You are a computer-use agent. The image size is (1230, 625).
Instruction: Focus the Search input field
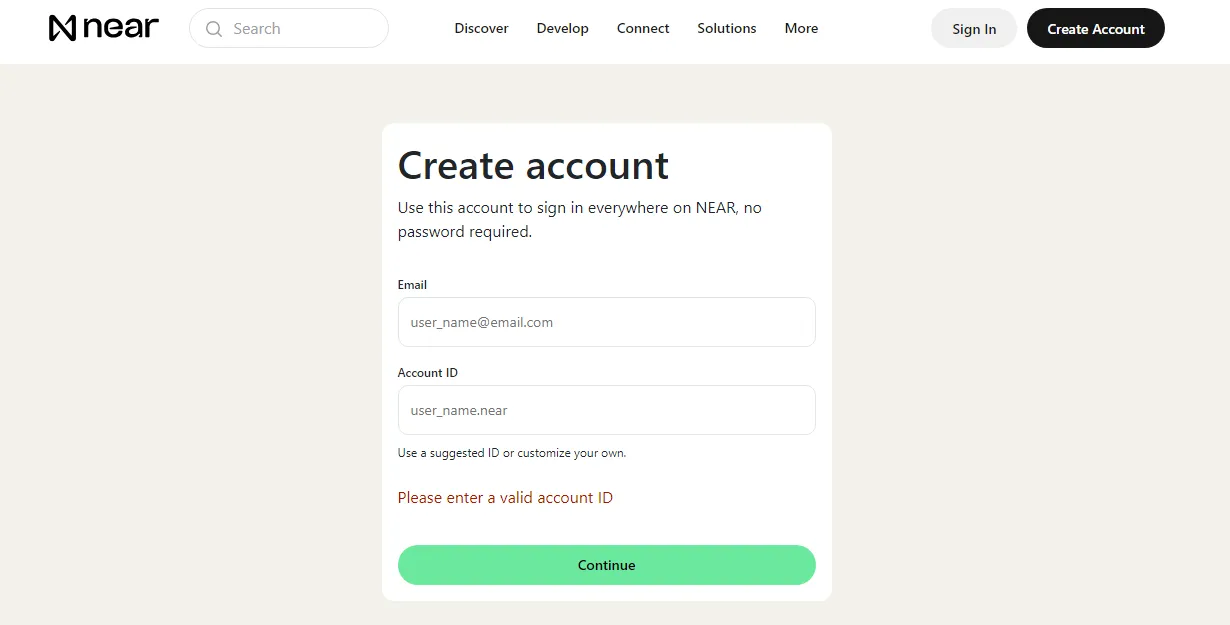(289, 28)
